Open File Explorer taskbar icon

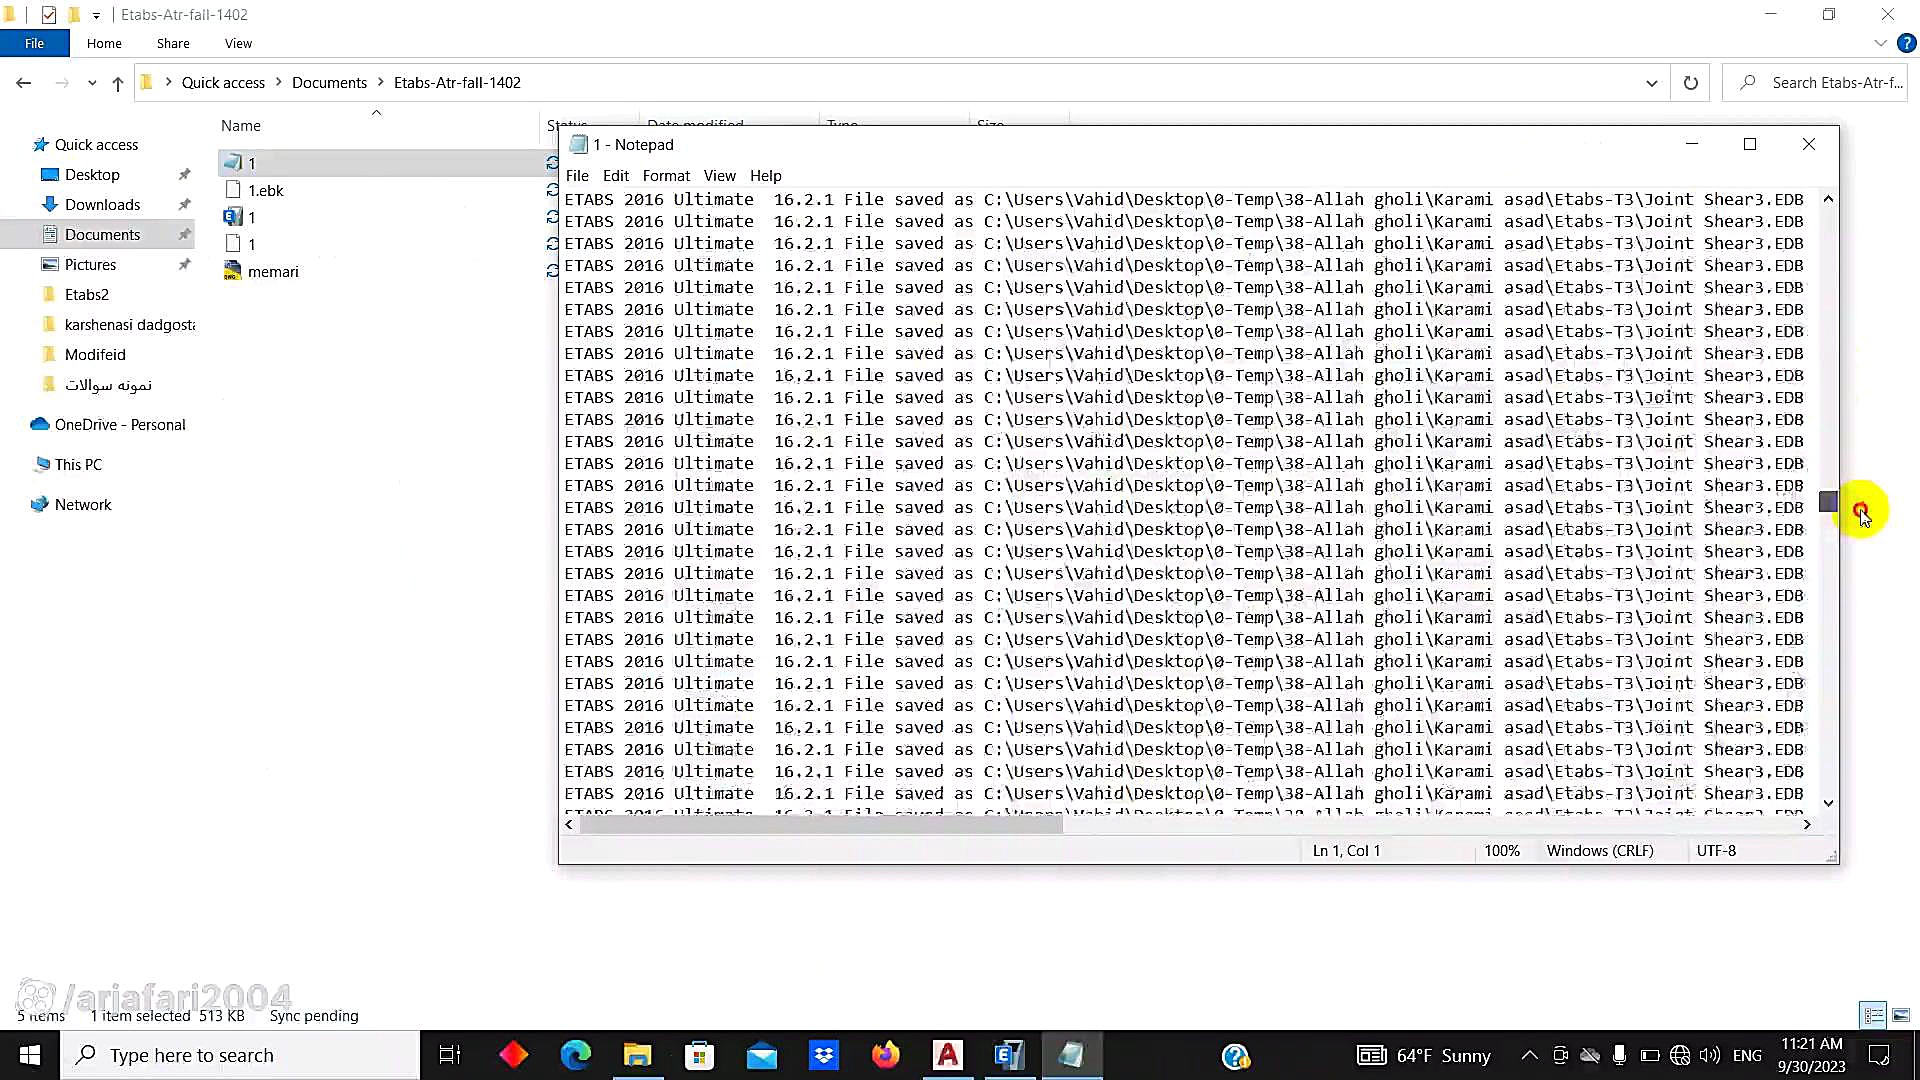[638, 1055]
